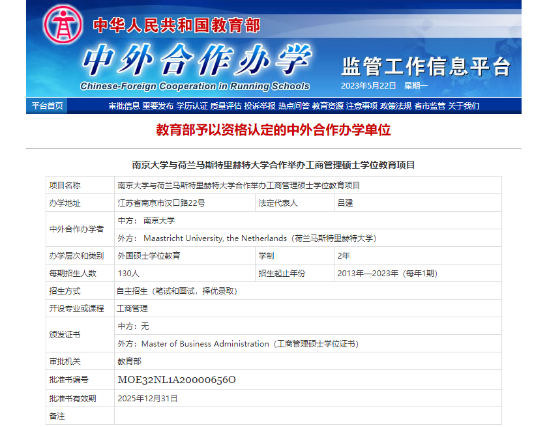Select the 法定代表人 label cell

(x=295, y=203)
